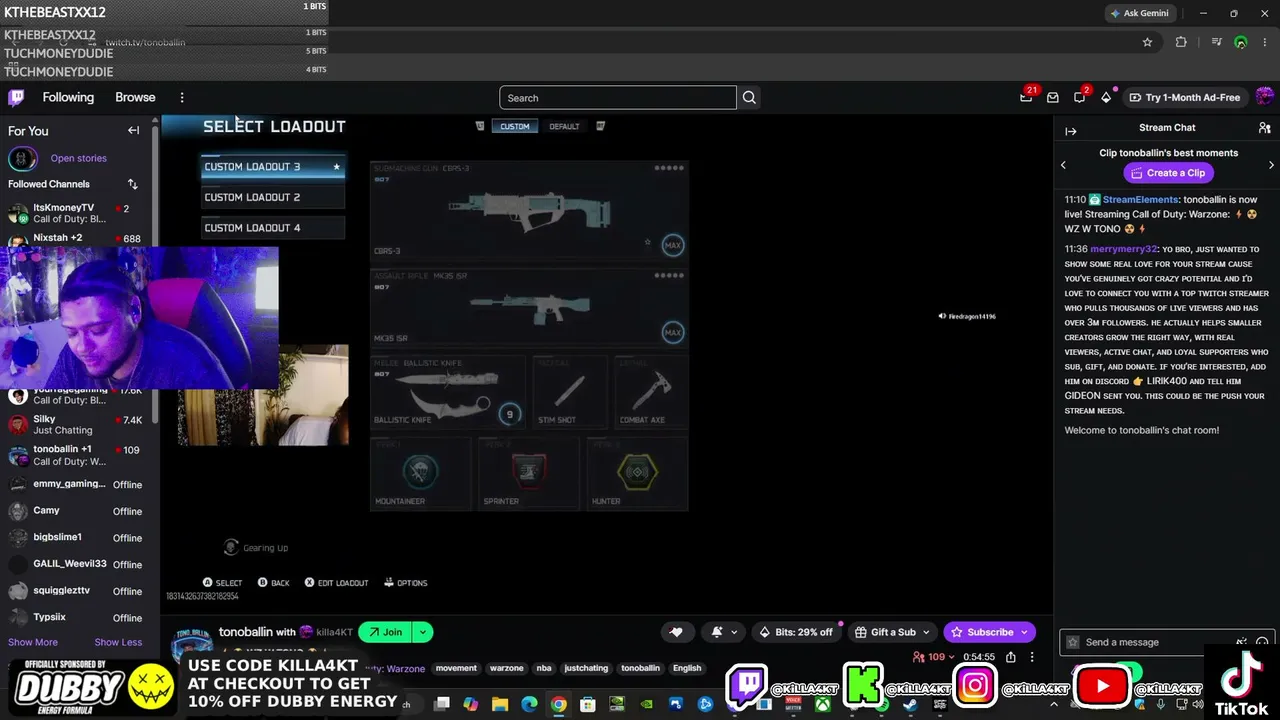The width and height of the screenshot is (1280, 720).
Task: Open Silky channel in sidebar
Action: tap(78, 424)
